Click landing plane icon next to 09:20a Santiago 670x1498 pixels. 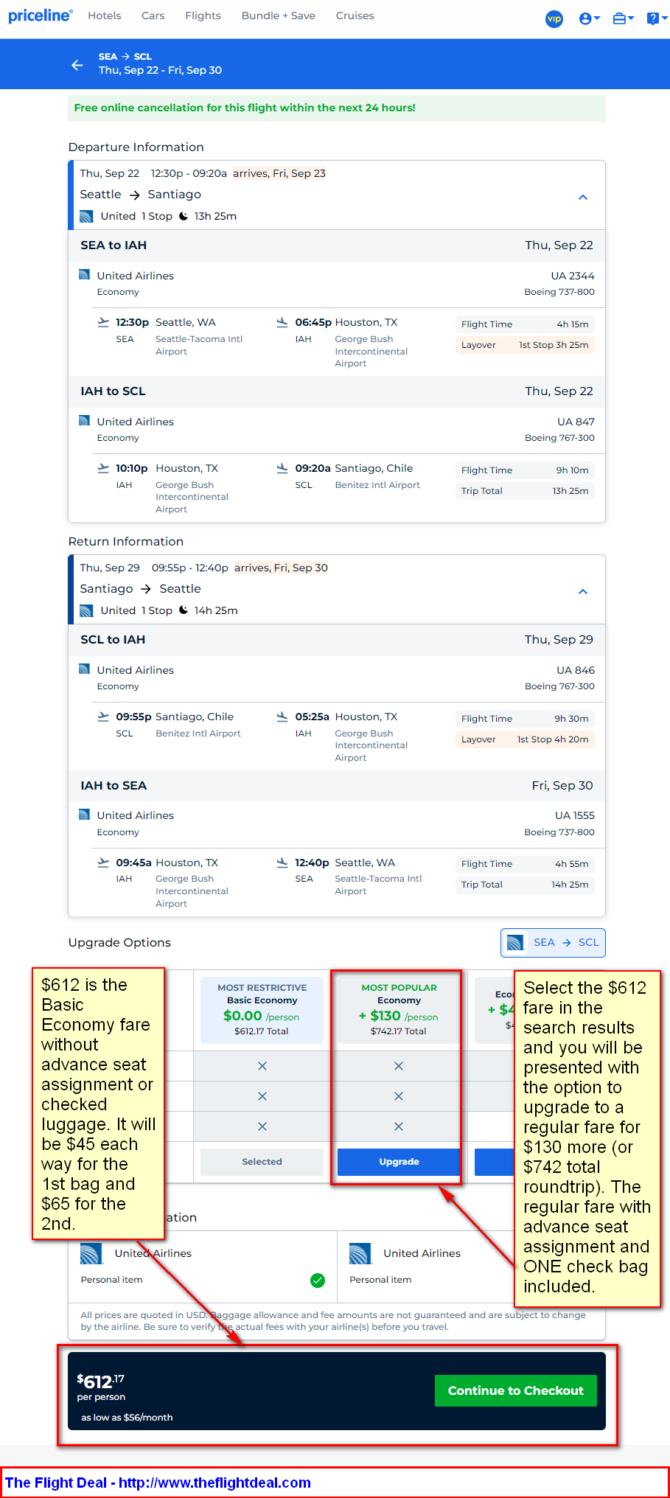283,468
